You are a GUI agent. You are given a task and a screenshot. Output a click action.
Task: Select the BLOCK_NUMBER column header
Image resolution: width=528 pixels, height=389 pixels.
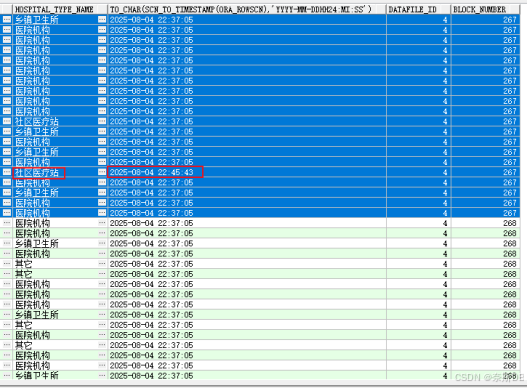click(485, 9)
